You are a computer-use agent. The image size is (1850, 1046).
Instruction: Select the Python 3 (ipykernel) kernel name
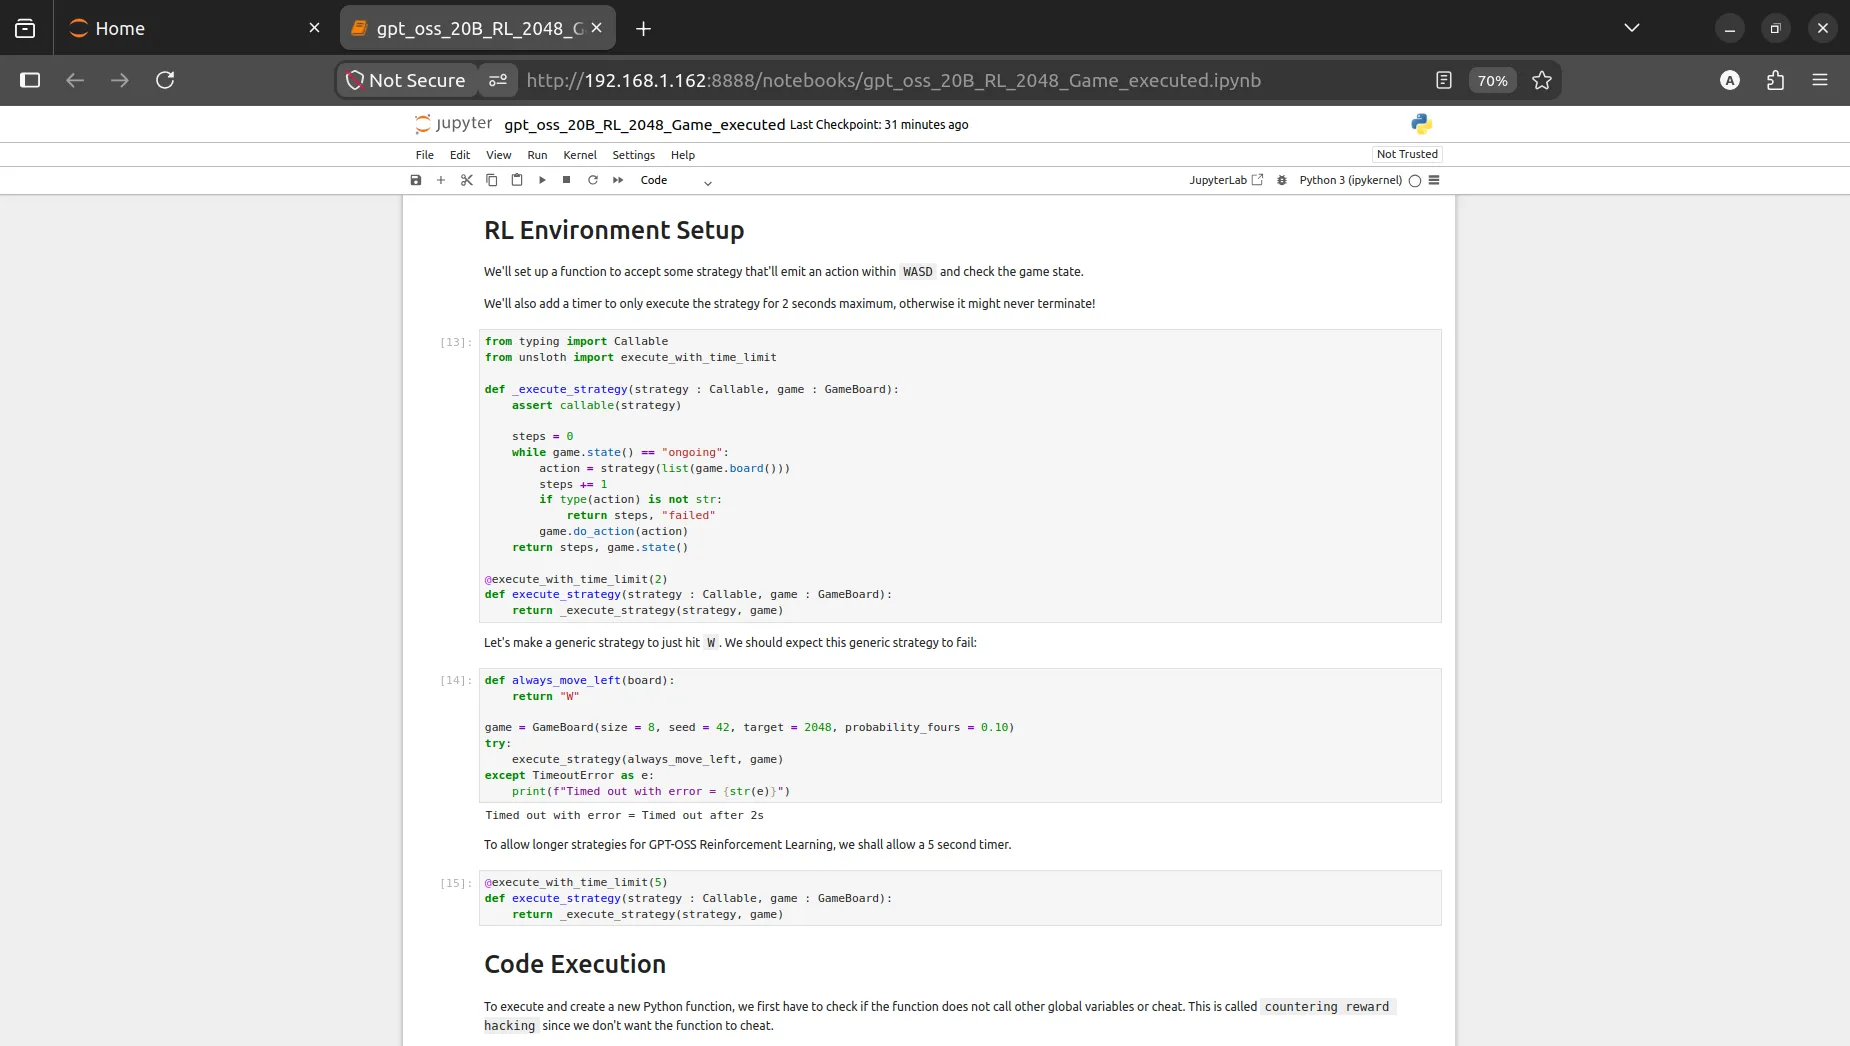(x=1350, y=180)
